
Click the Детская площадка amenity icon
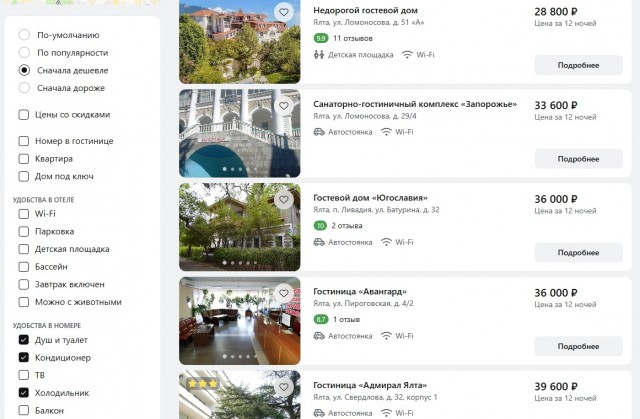pyautogui.click(x=319, y=55)
